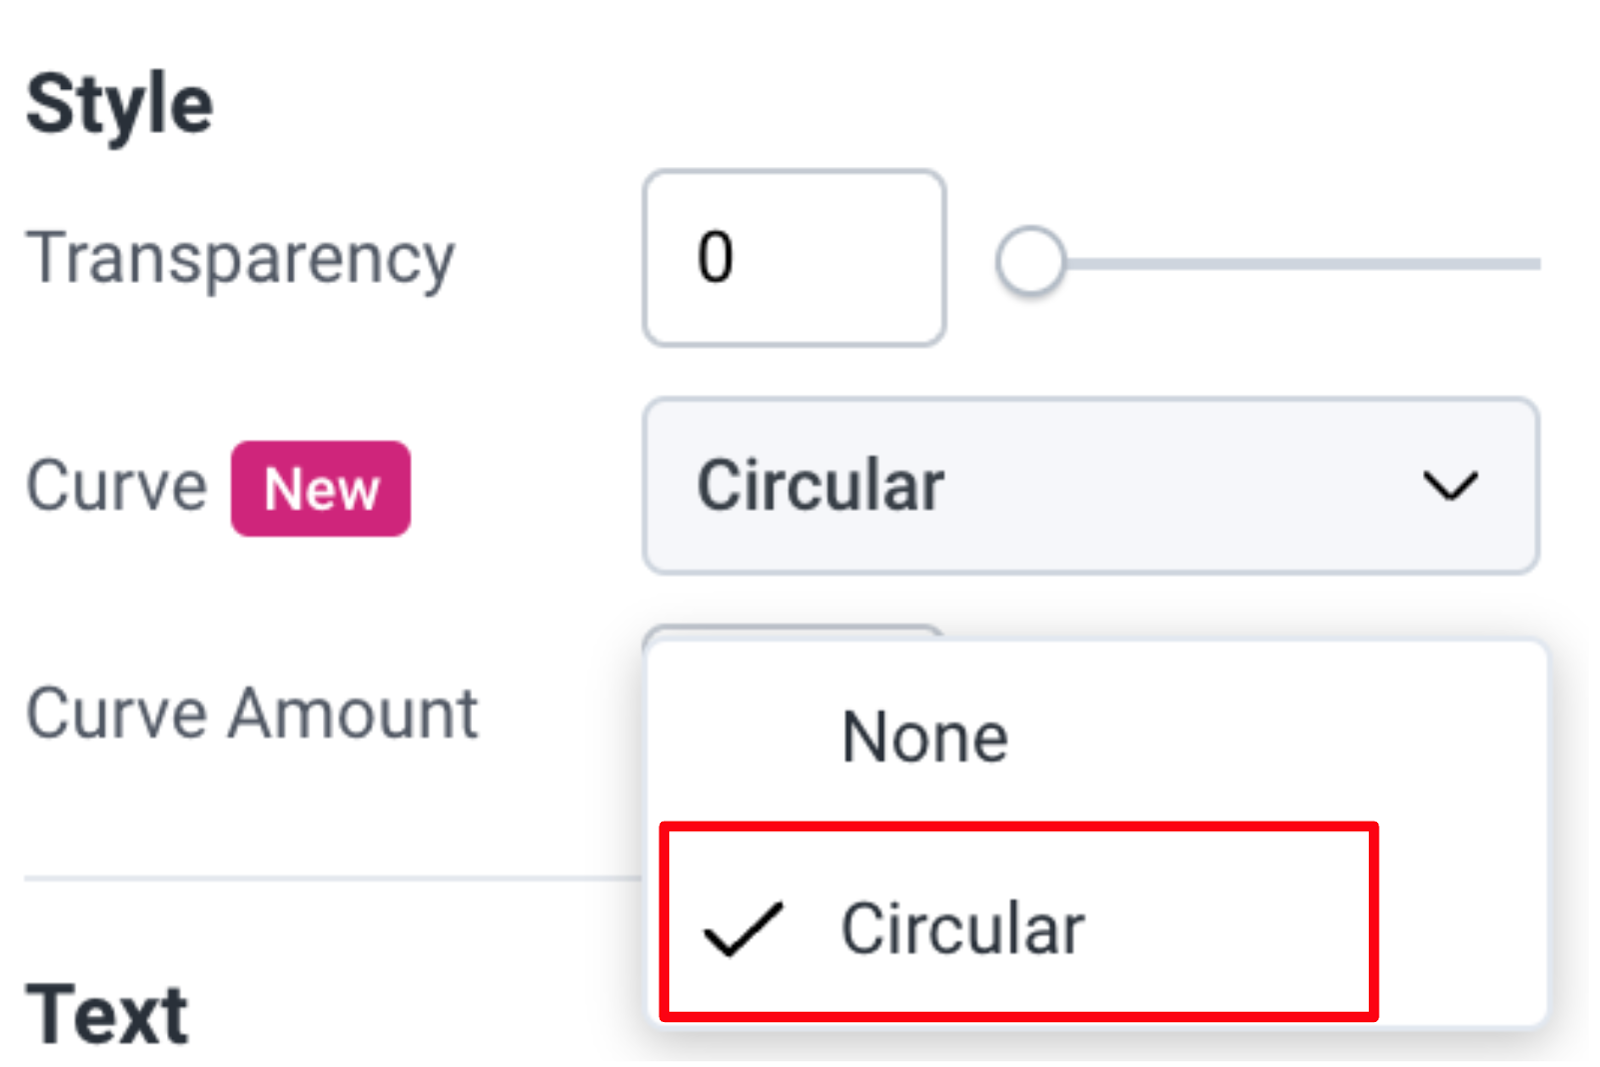1600x1067 pixels.
Task: Expand the Circular selection box
Action: pyautogui.click(x=1090, y=487)
